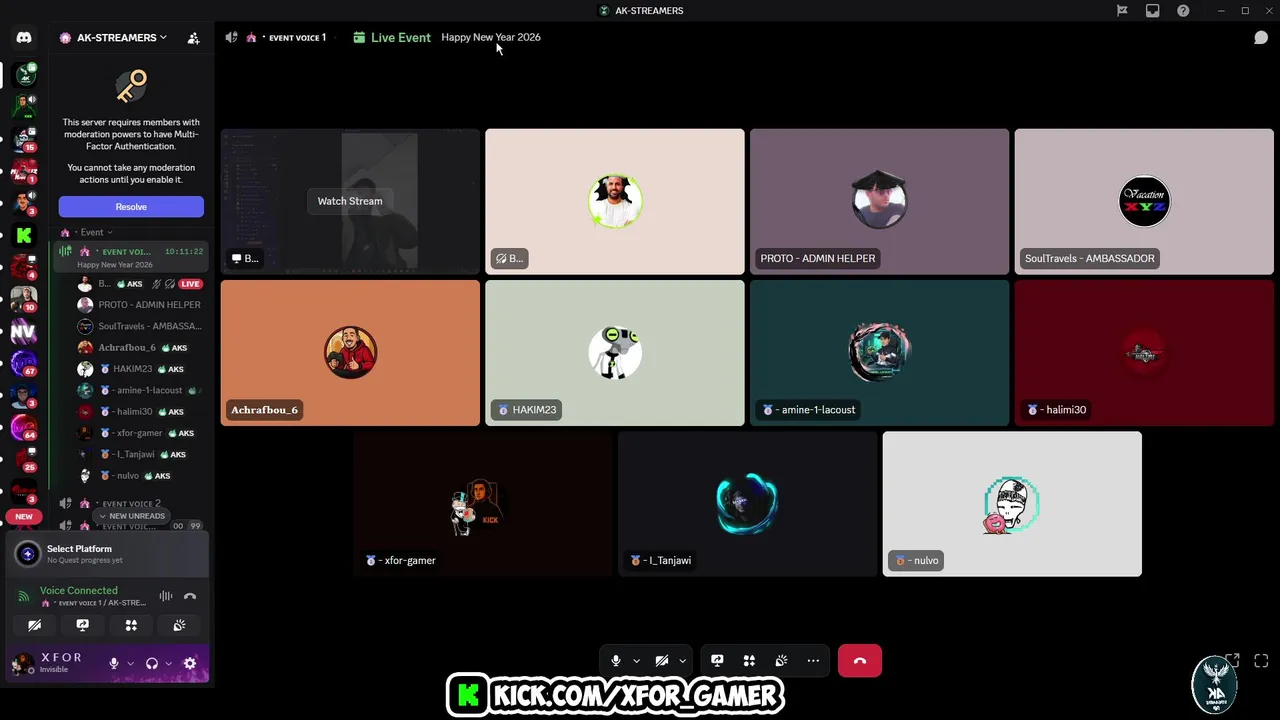
Task: Open activities icon in bottom call controls
Action: [x=749, y=661]
